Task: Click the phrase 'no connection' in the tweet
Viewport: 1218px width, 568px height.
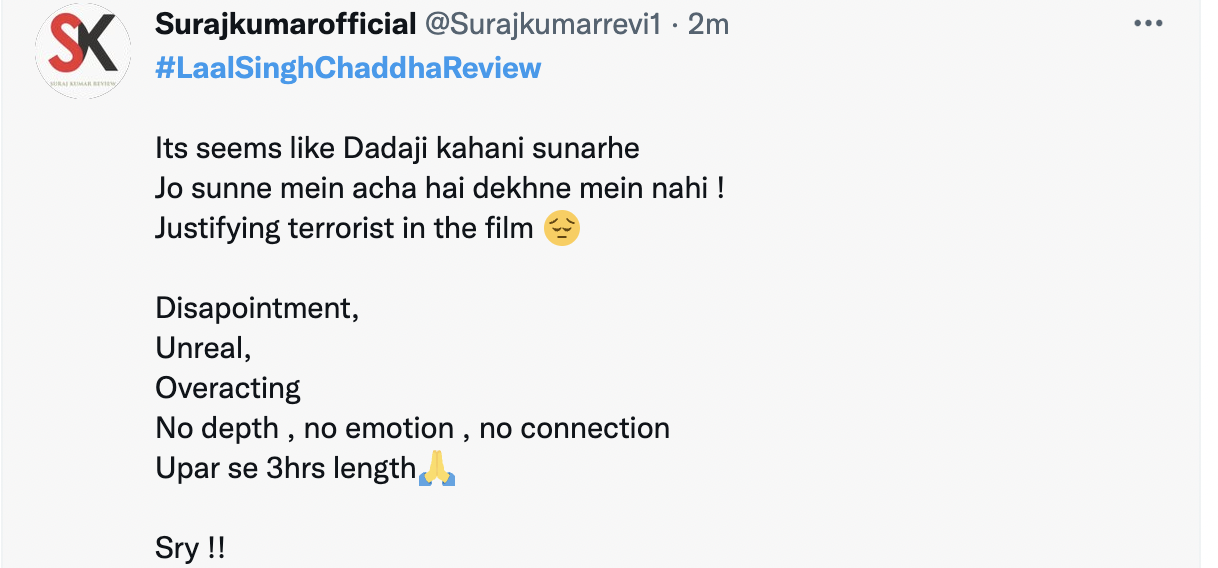Action: pos(574,428)
